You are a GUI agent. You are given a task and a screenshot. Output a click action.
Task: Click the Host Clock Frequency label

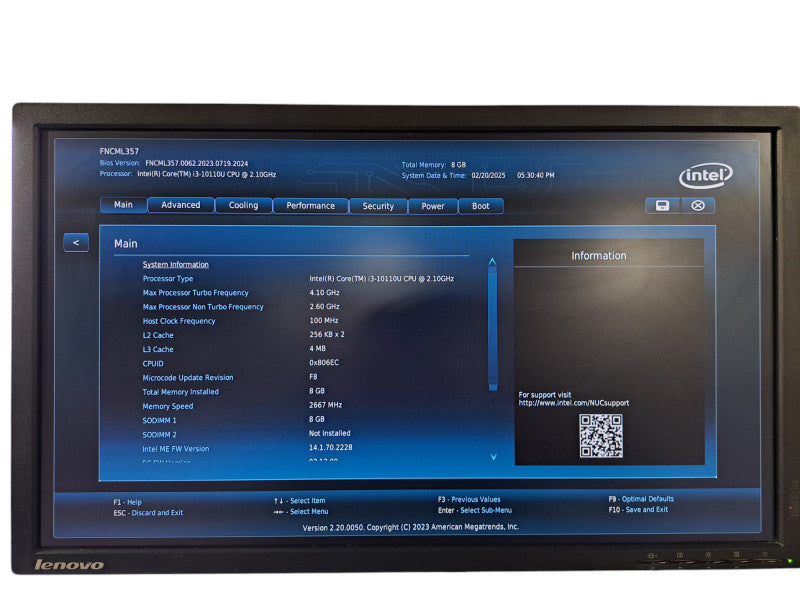click(x=179, y=321)
